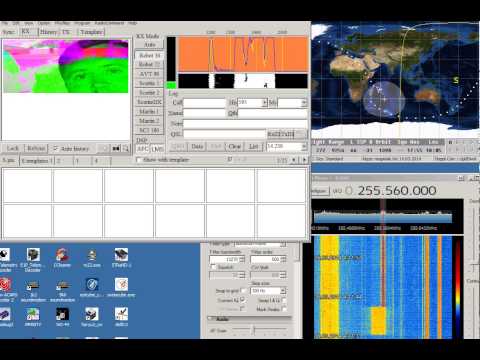Image resolution: width=480 pixels, height=360 pixels.
Task: Click the 255.560.000 frequency display
Action: point(397,191)
